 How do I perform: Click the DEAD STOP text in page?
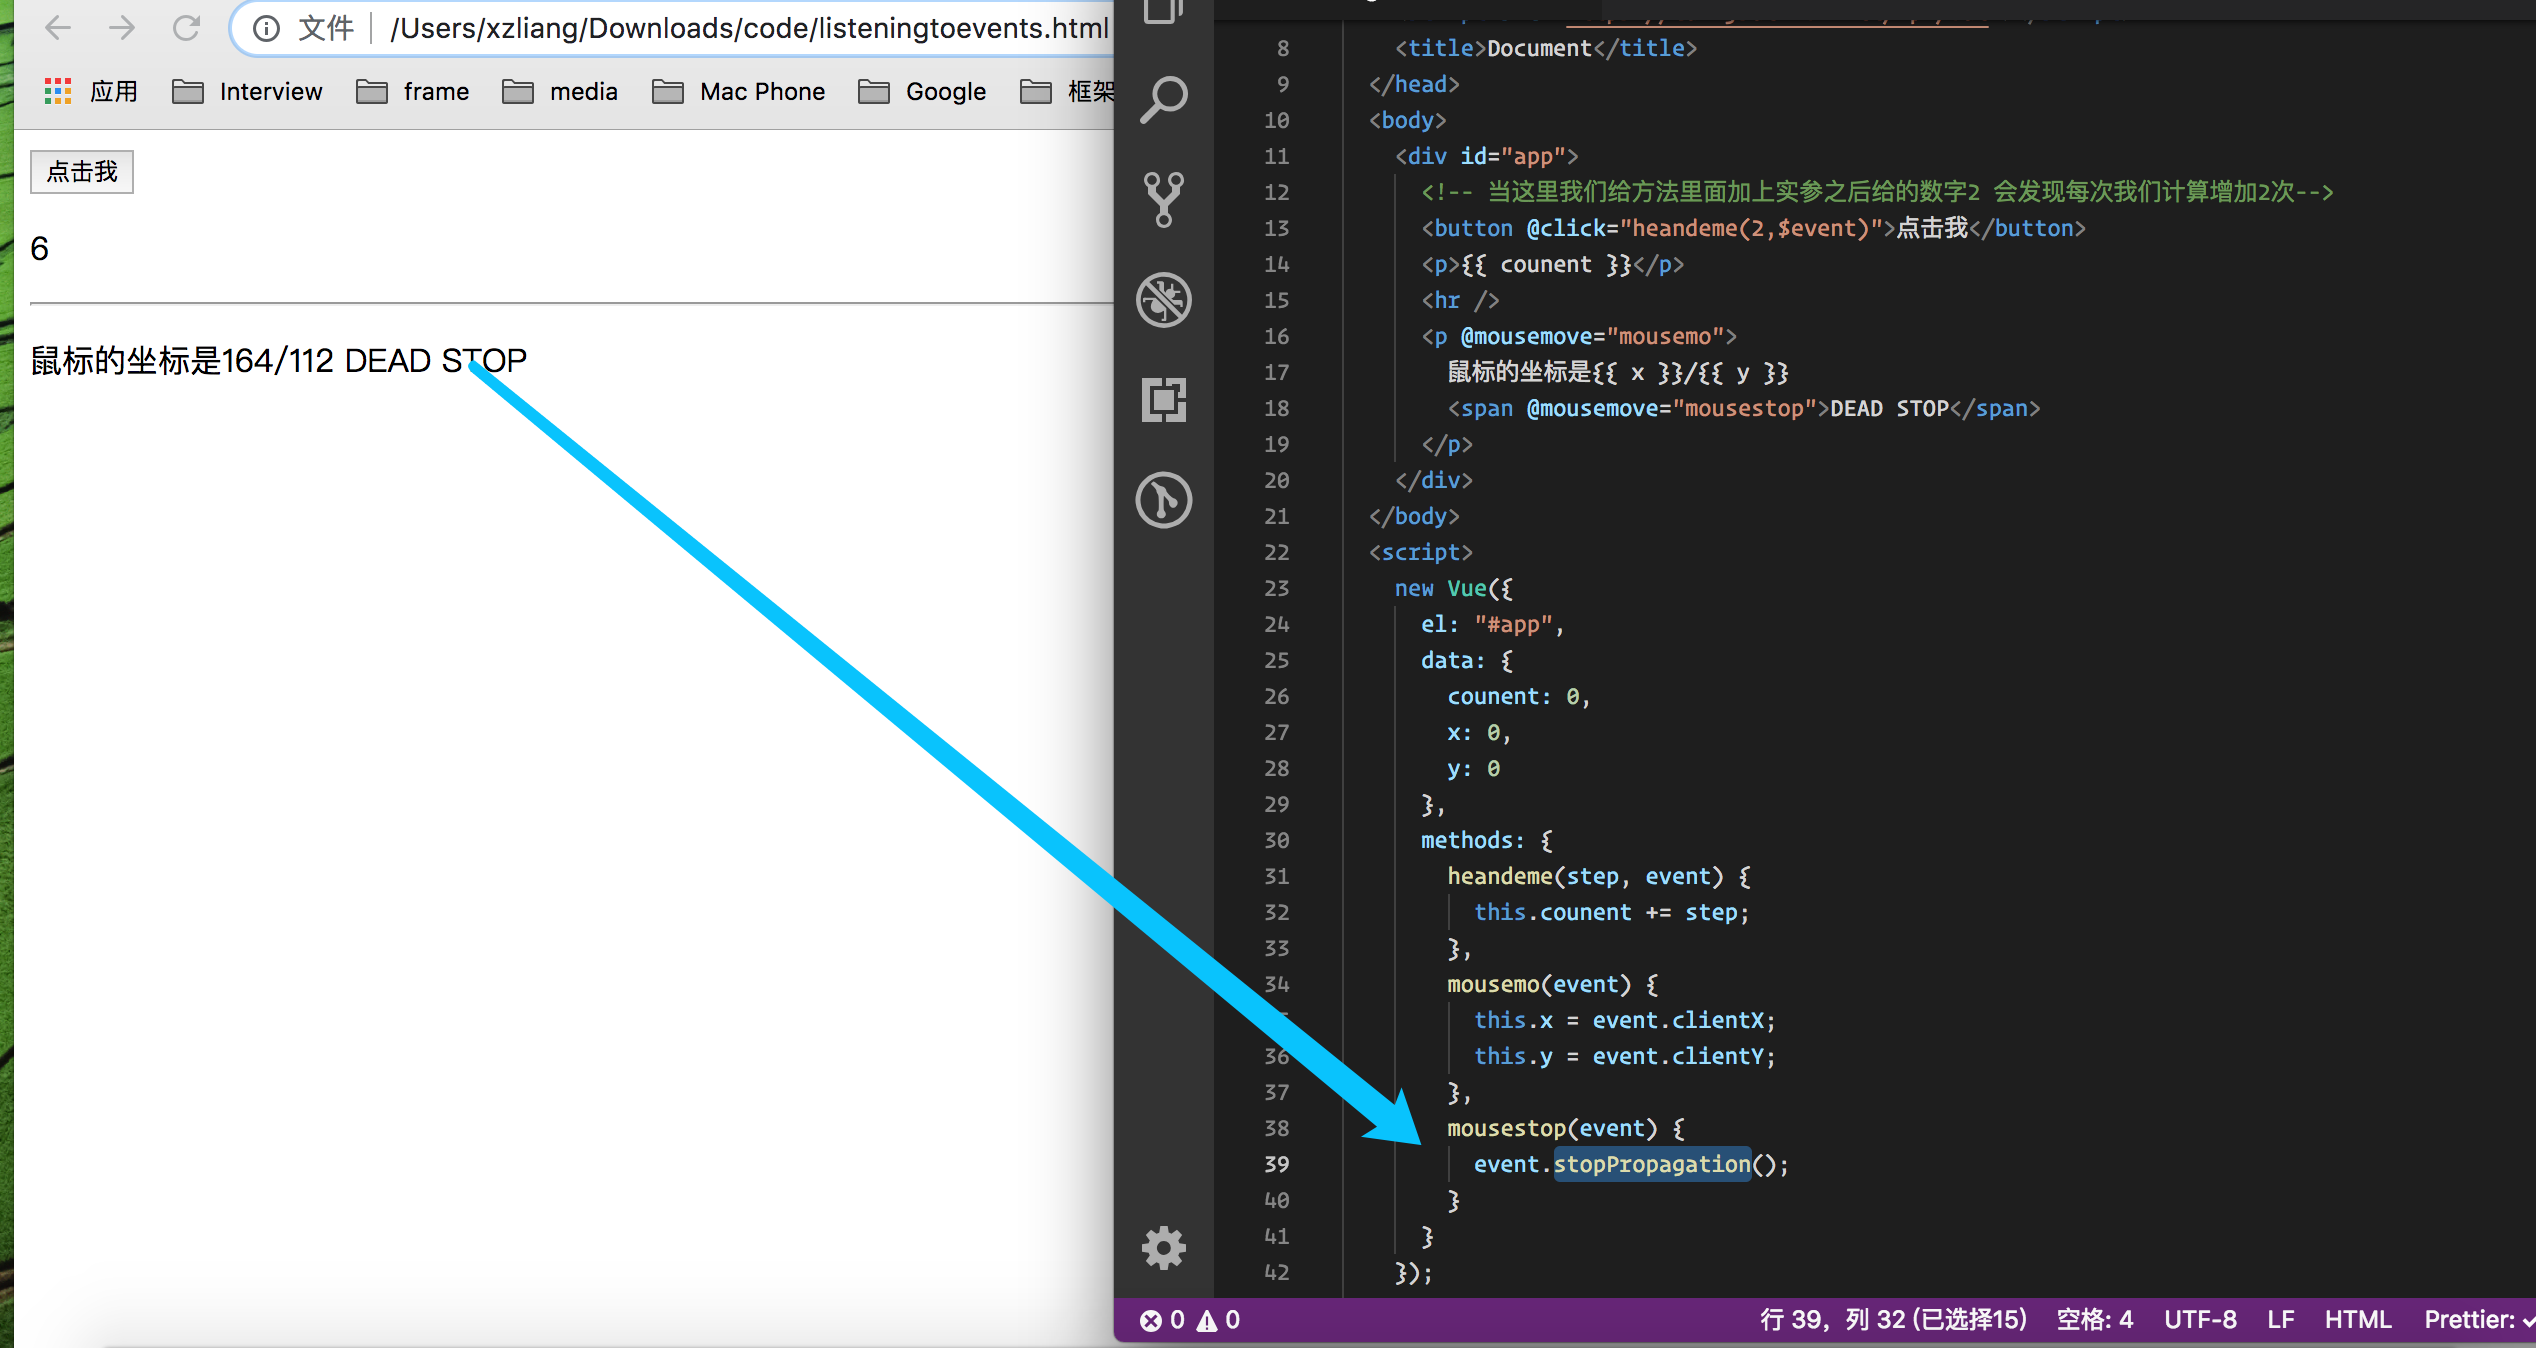click(435, 361)
